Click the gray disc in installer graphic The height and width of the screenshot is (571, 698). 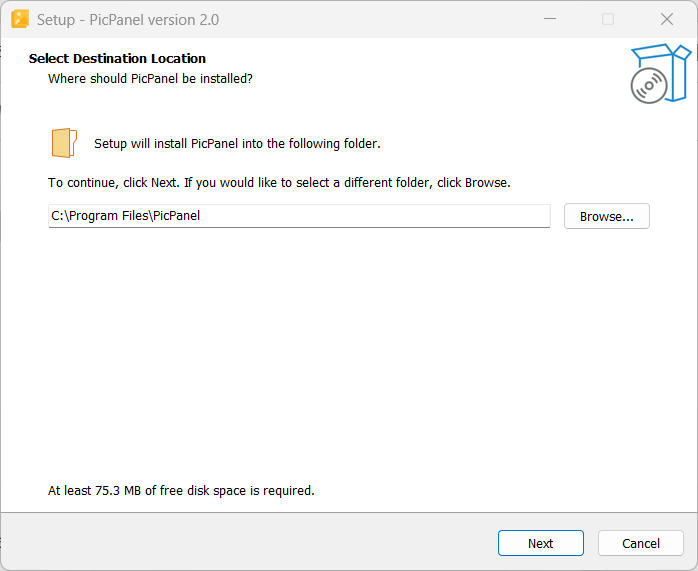click(x=649, y=85)
